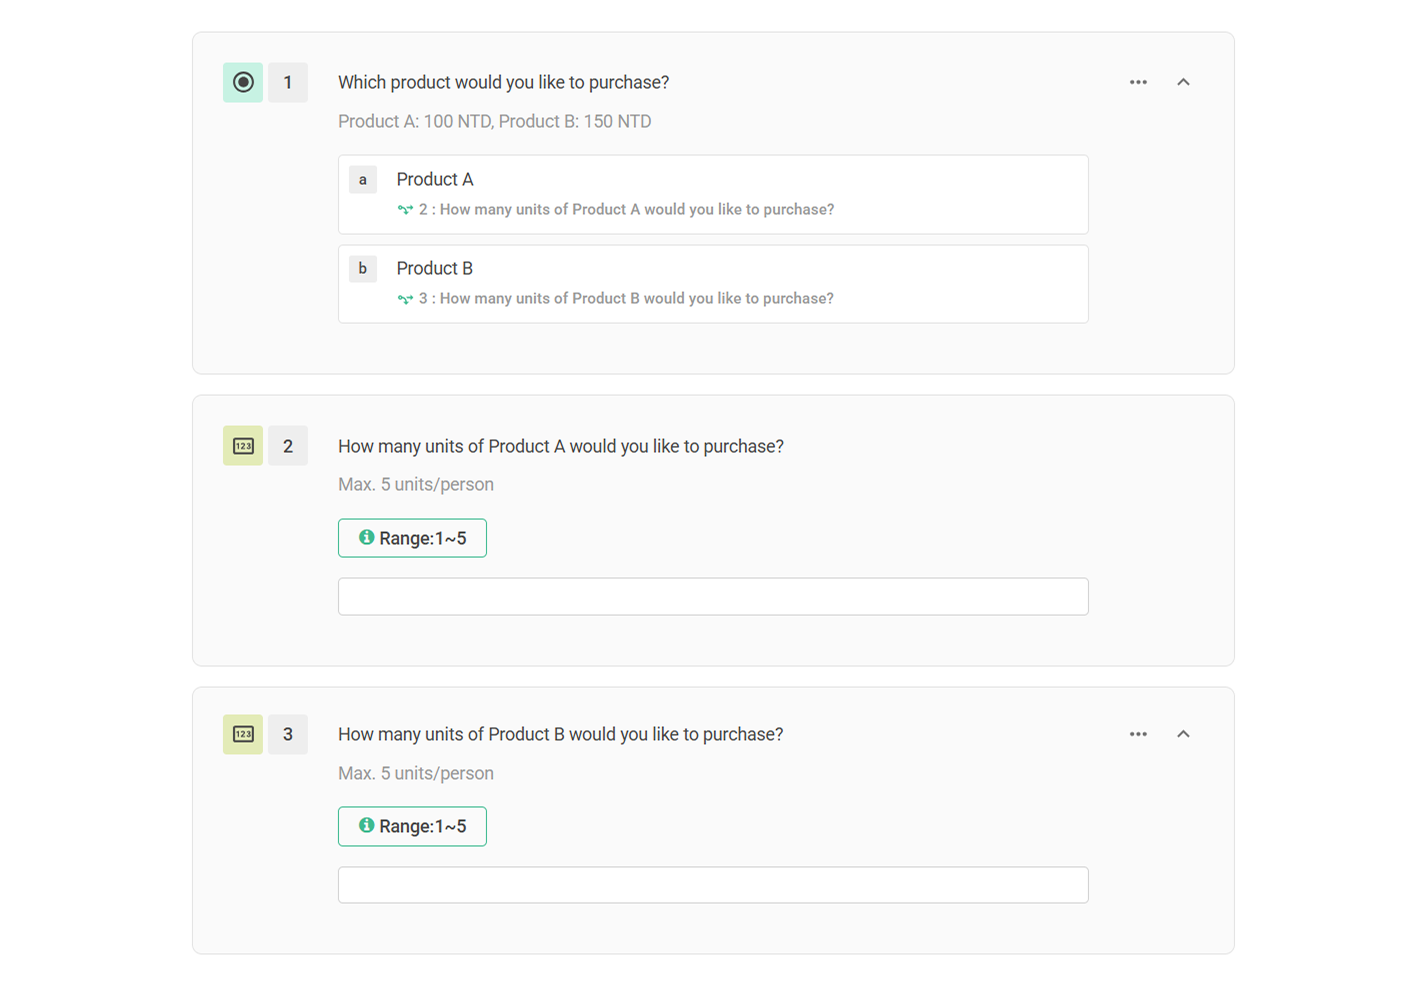
Task: Click the branch logic icon under Product A
Action: (x=405, y=210)
